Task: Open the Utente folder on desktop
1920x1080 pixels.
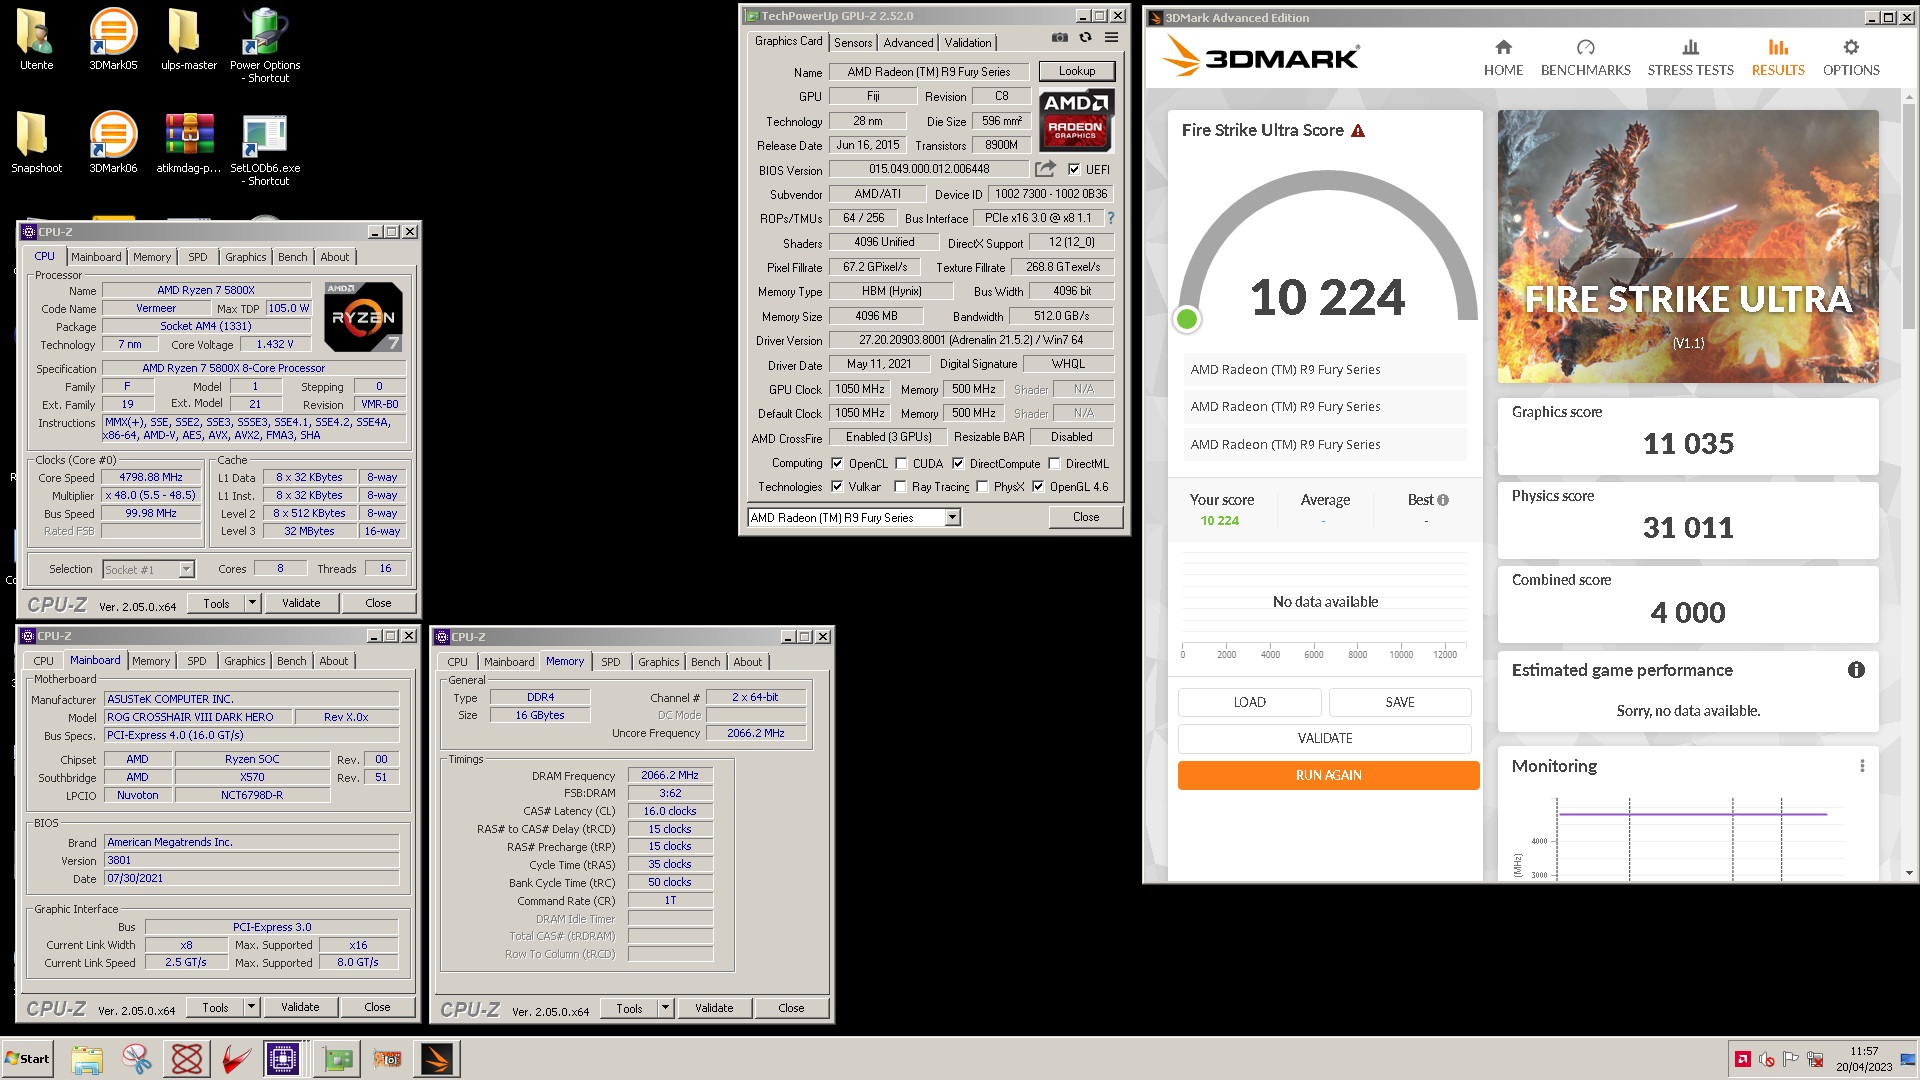Action: 36,38
